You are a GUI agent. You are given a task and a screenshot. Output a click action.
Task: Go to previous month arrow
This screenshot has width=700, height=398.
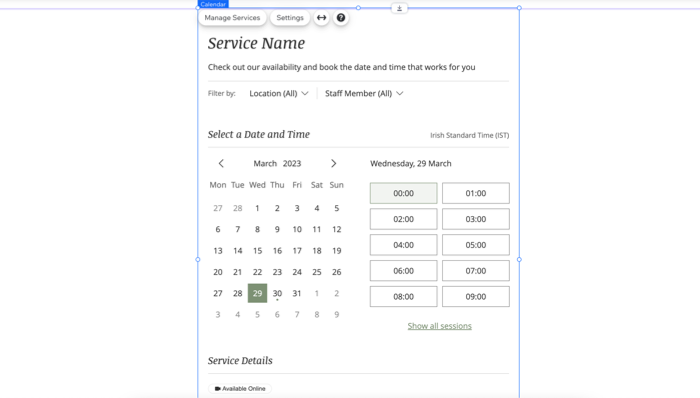(221, 163)
